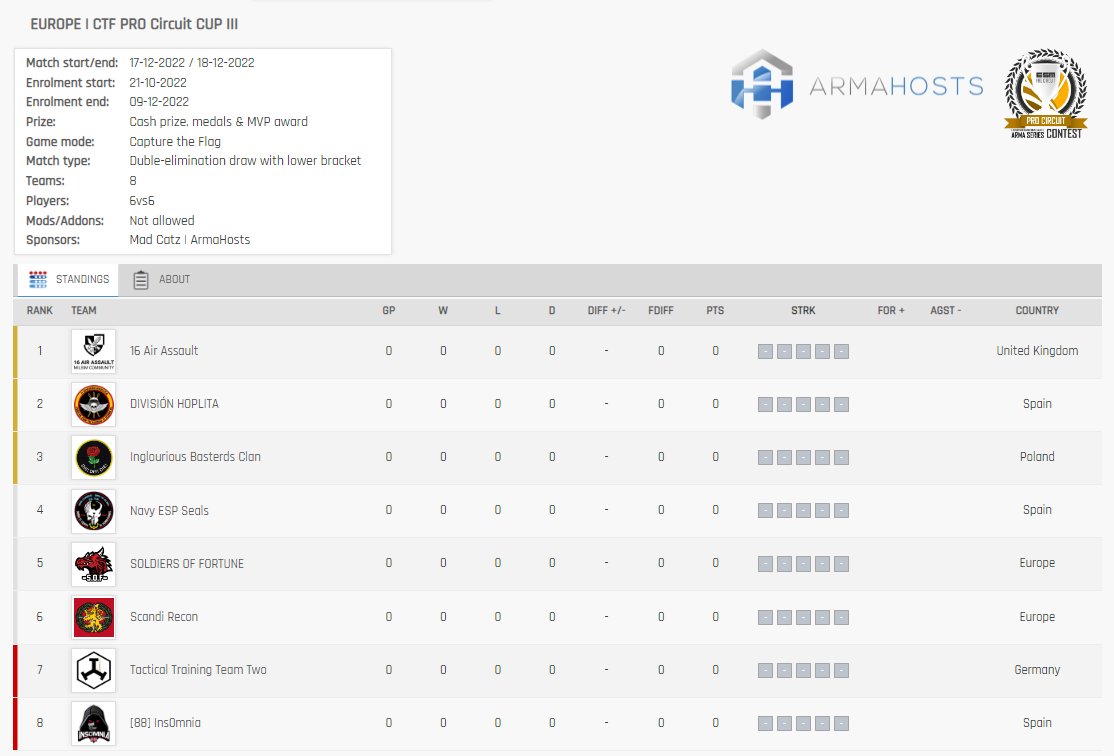The height and width of the screenshot is (756, 1114).
Task: Click the Germany country cell
Action: [x=1037, y=669]
